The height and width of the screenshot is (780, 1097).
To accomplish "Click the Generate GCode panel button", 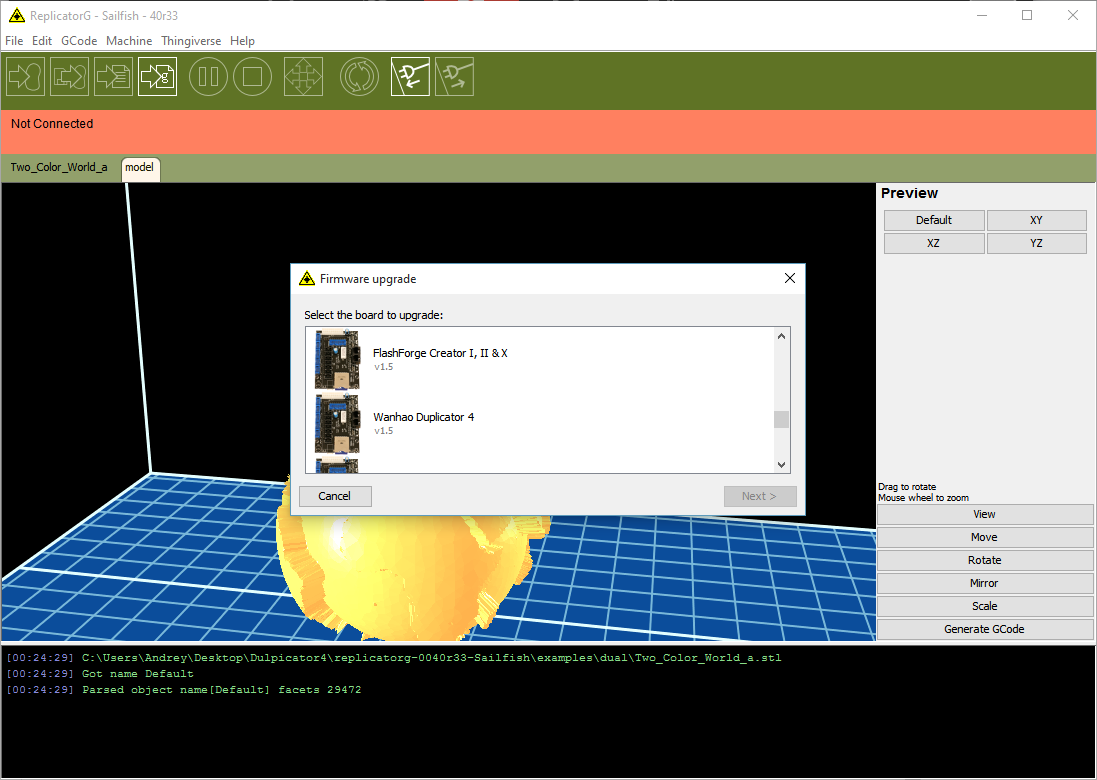I will [x=984, y=630].
